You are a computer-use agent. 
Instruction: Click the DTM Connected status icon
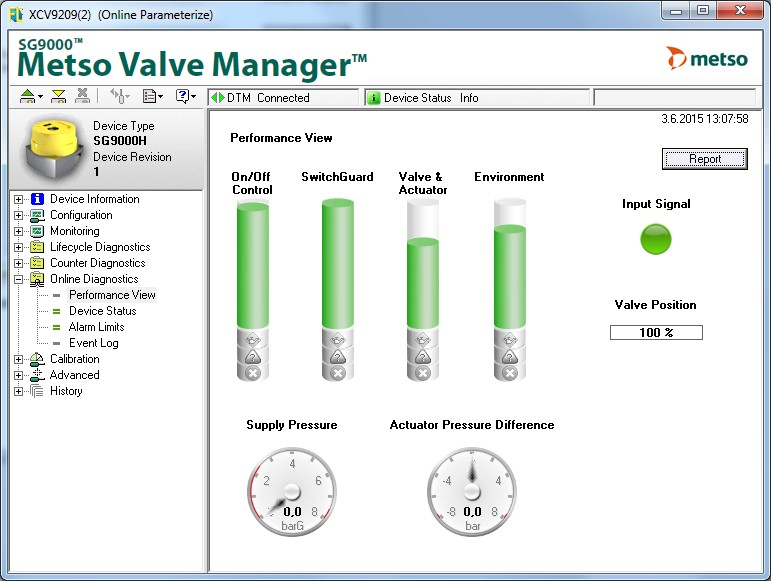coord(217,98)
